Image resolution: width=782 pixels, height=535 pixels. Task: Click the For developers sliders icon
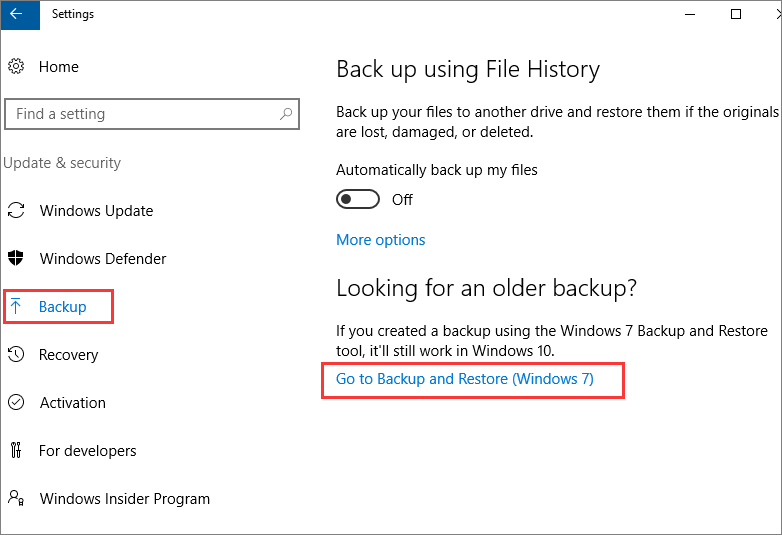[x=16, y=451]
